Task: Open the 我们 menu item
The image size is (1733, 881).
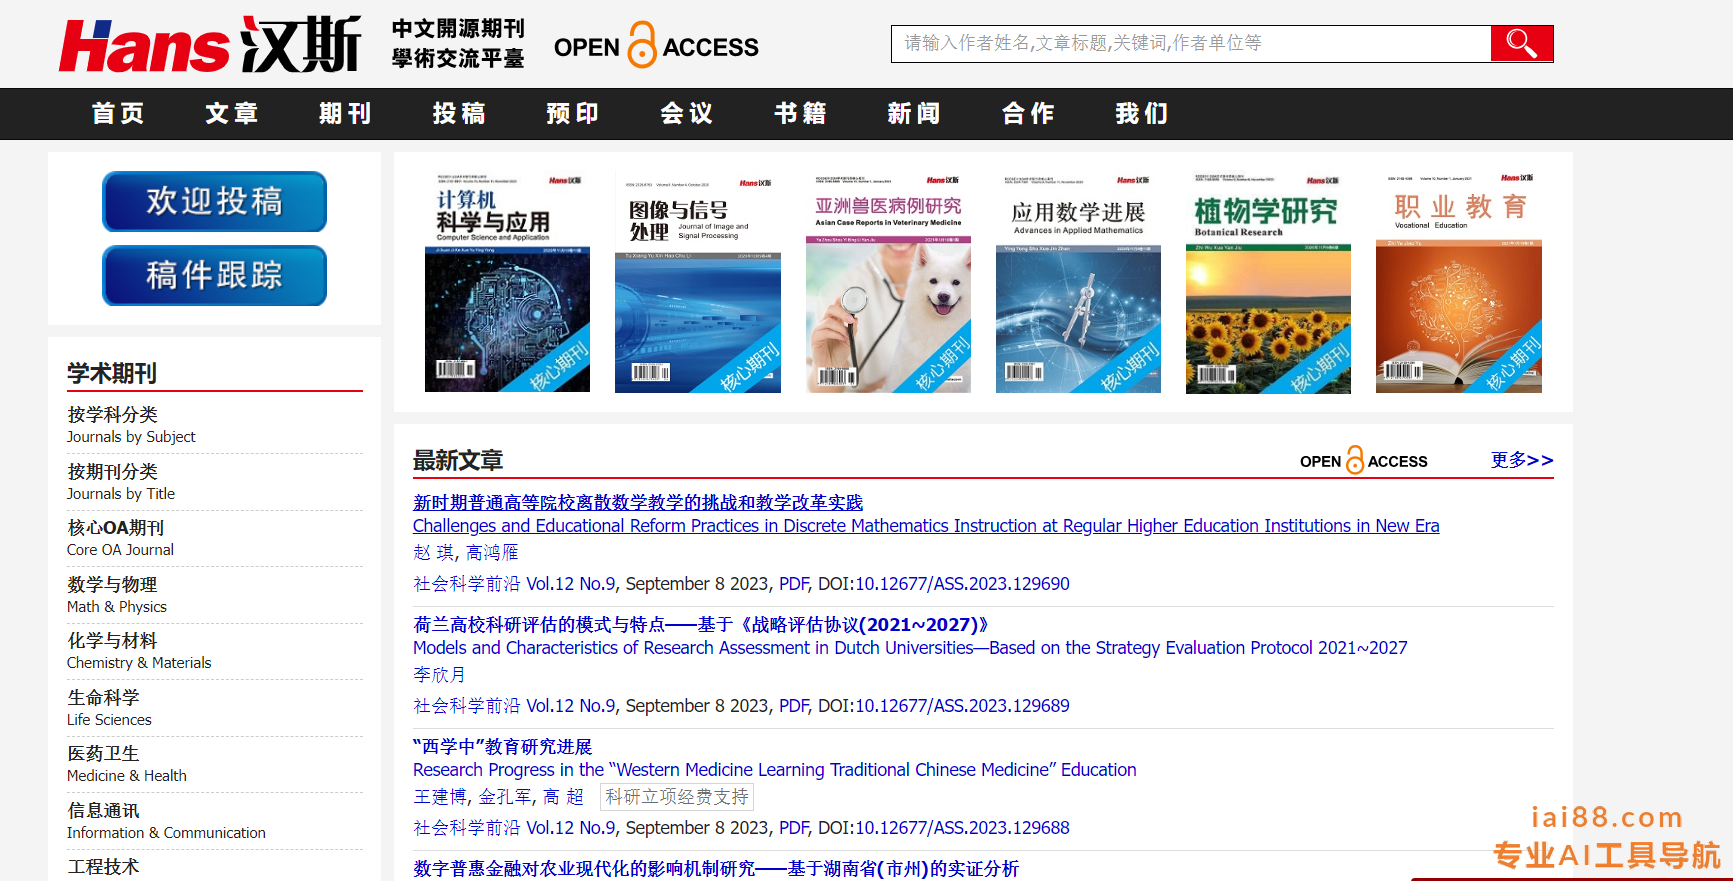Action: pos(1142,114)
